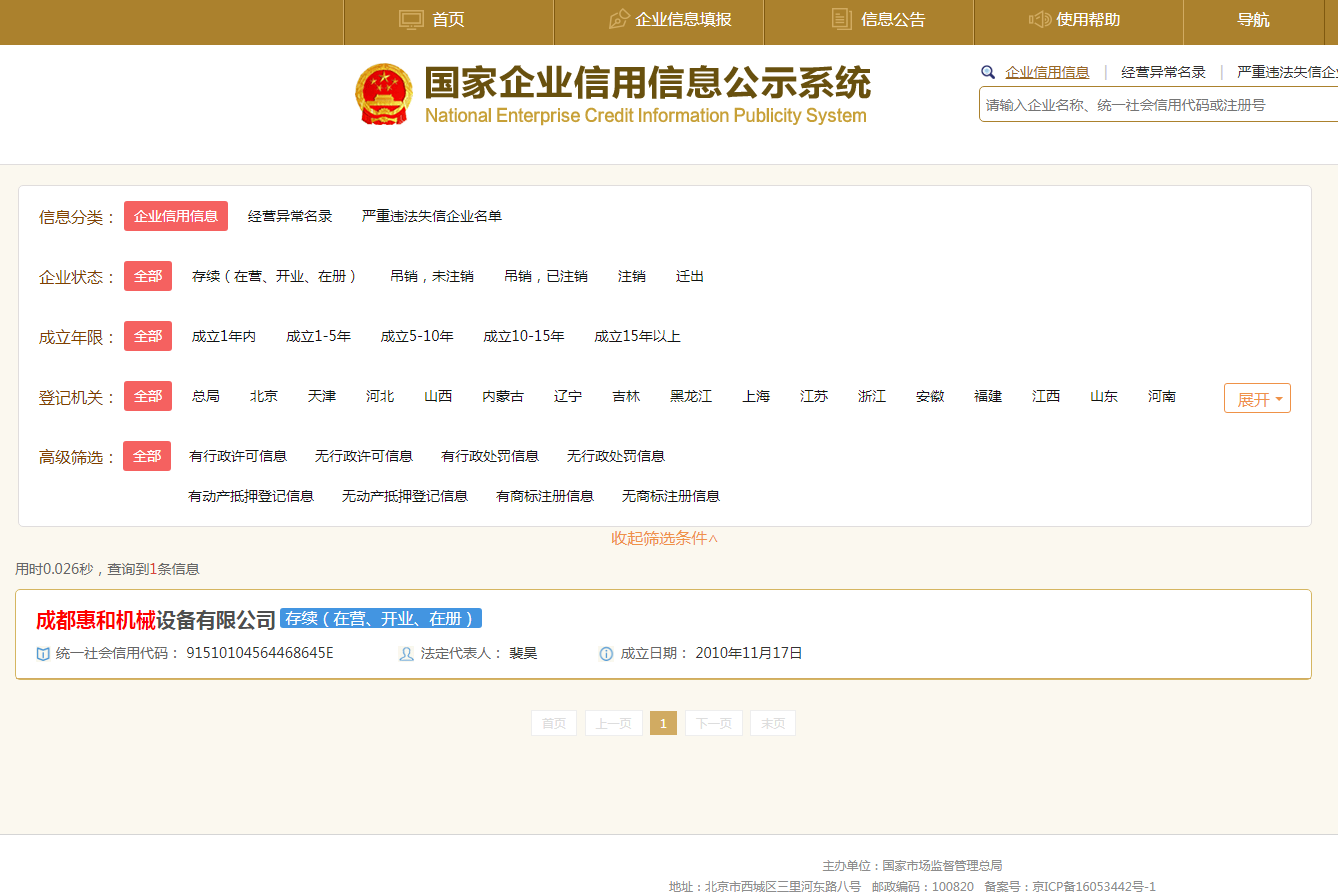Focus the enterprise name search input
The image size is (1338, 894).
click(1158, 104)
